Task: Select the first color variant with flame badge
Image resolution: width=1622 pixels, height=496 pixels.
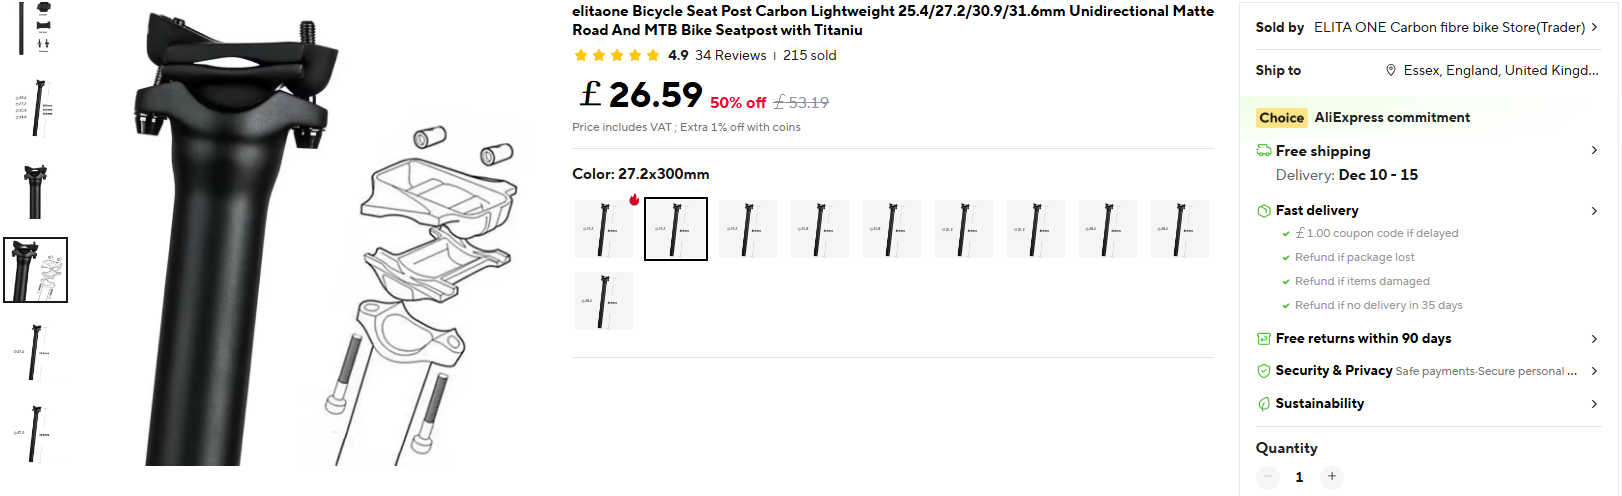Action: (604, 229)
